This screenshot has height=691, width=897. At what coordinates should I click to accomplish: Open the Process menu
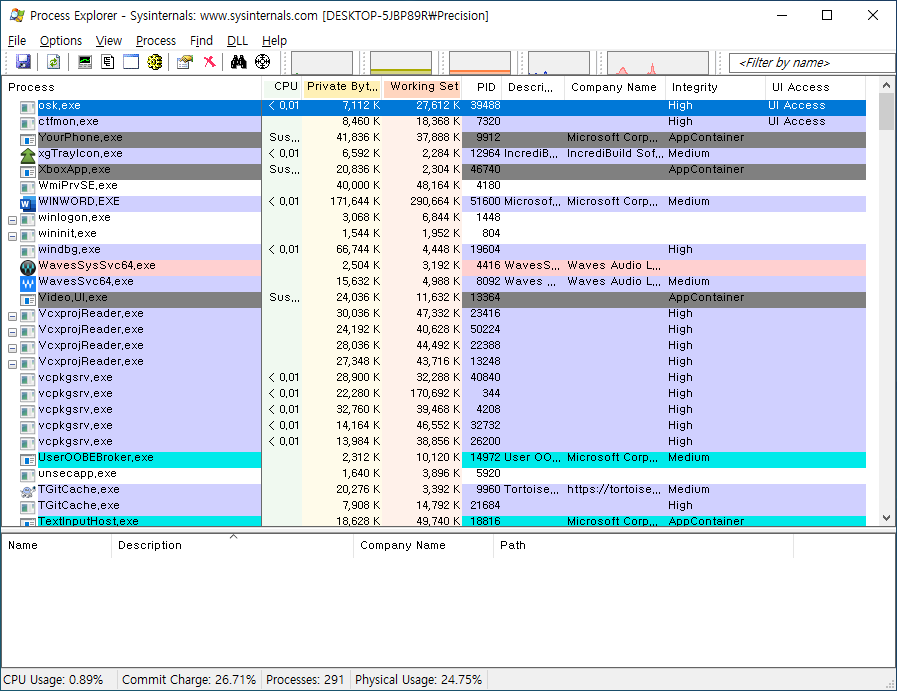click(156, 41)
